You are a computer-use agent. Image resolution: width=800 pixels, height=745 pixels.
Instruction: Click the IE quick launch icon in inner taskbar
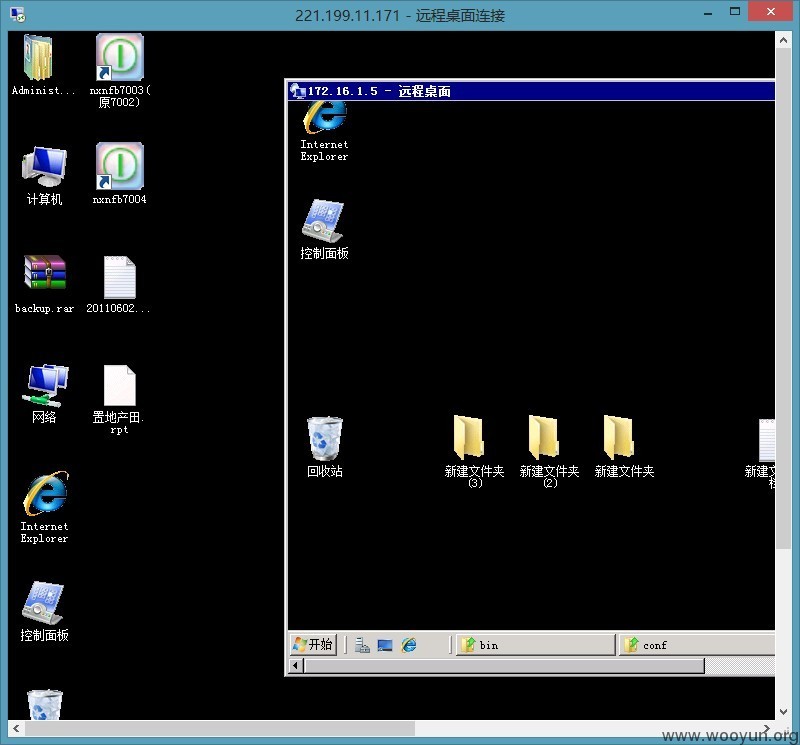pos(409,645)
